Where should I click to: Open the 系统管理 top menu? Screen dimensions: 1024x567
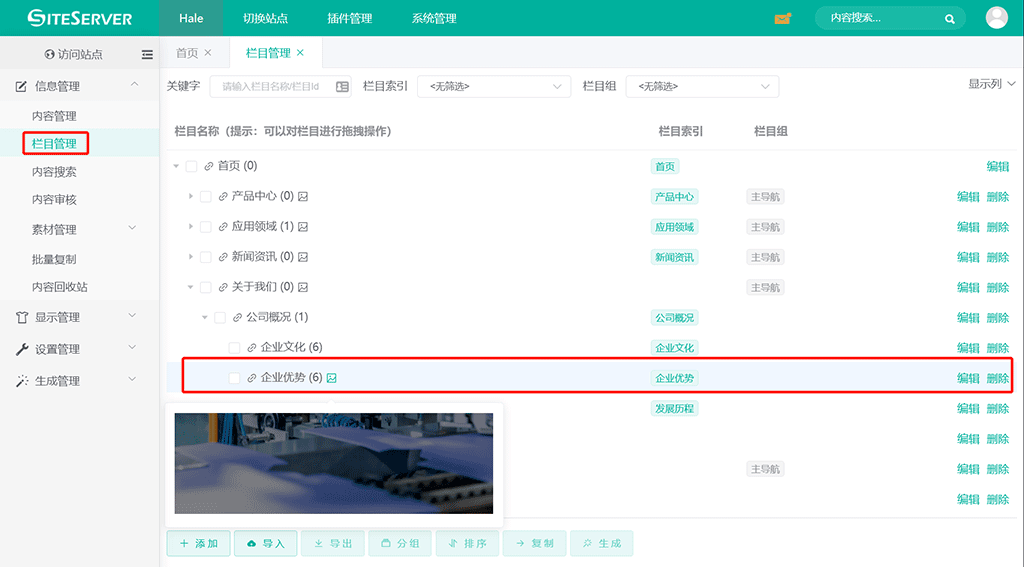point(434,18)
